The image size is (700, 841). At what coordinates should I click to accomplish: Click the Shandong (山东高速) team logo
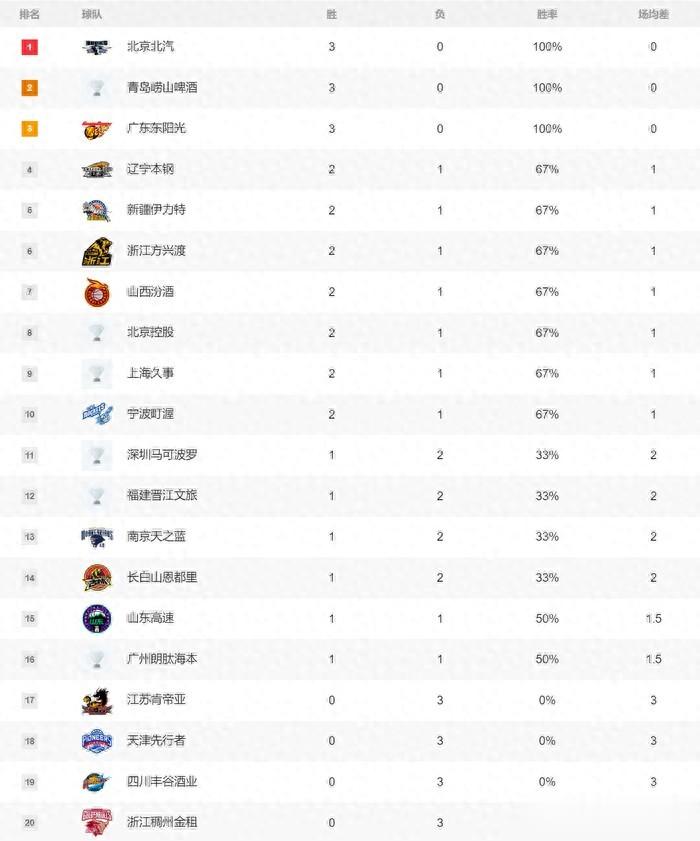pos(97,618)
